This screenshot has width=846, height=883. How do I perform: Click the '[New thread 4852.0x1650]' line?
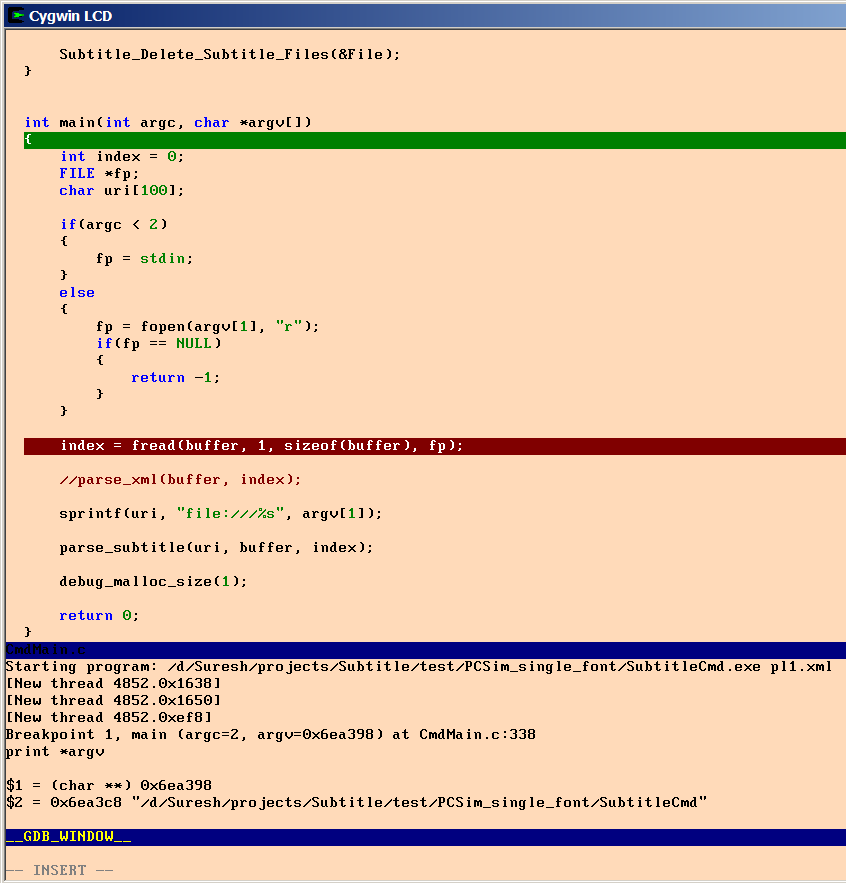(x=113, y=701)
